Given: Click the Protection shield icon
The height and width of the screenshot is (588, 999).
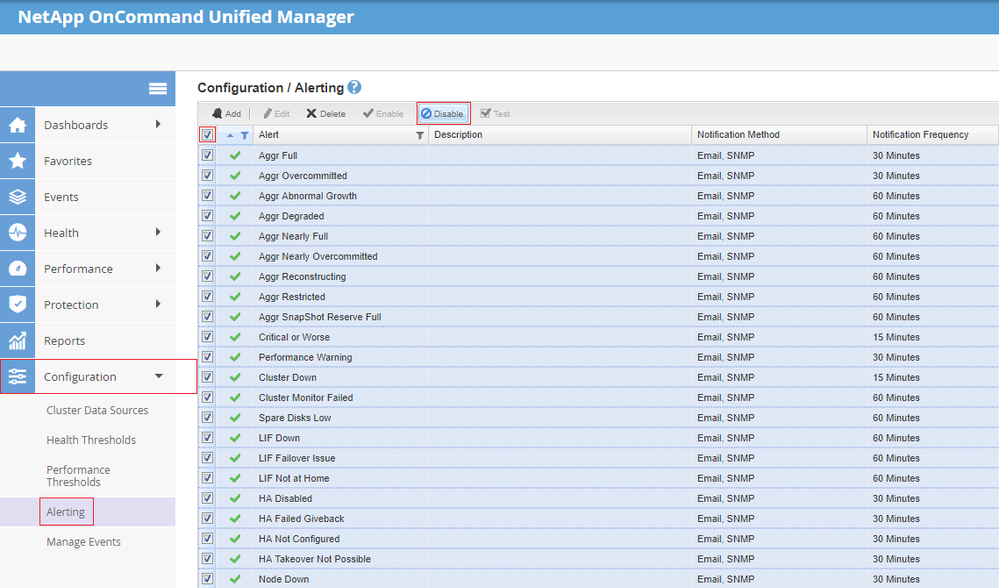Looking at the screenshot, I should (18, 305).
